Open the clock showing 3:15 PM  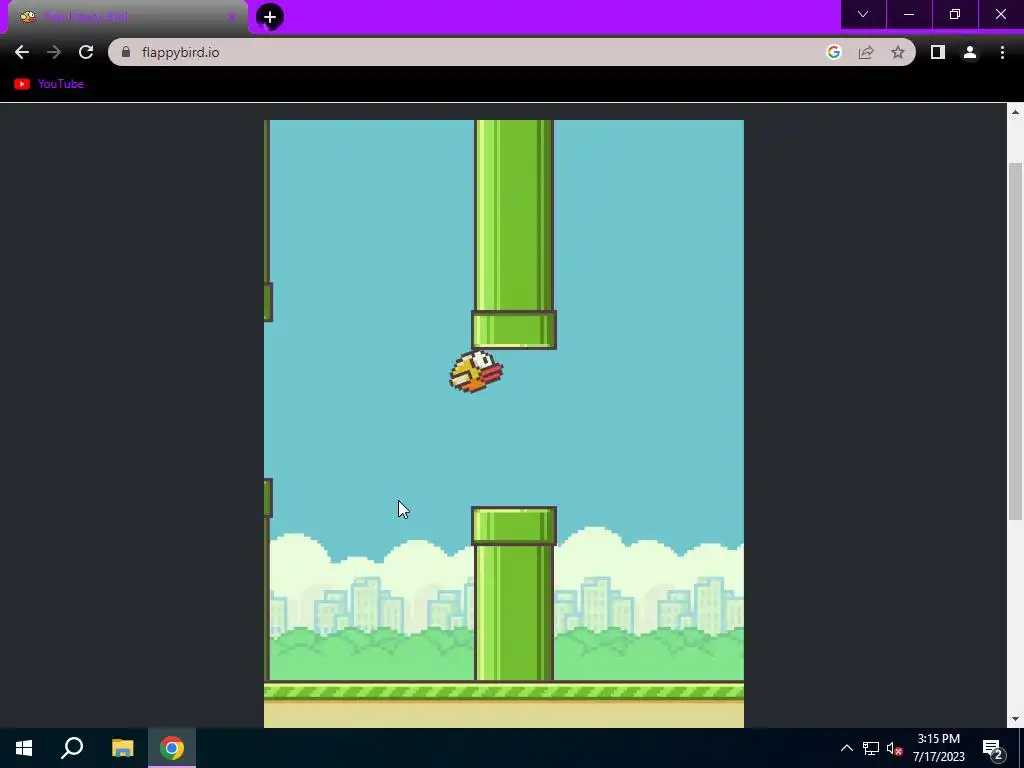pyautogui.click(x=938, y=748)
